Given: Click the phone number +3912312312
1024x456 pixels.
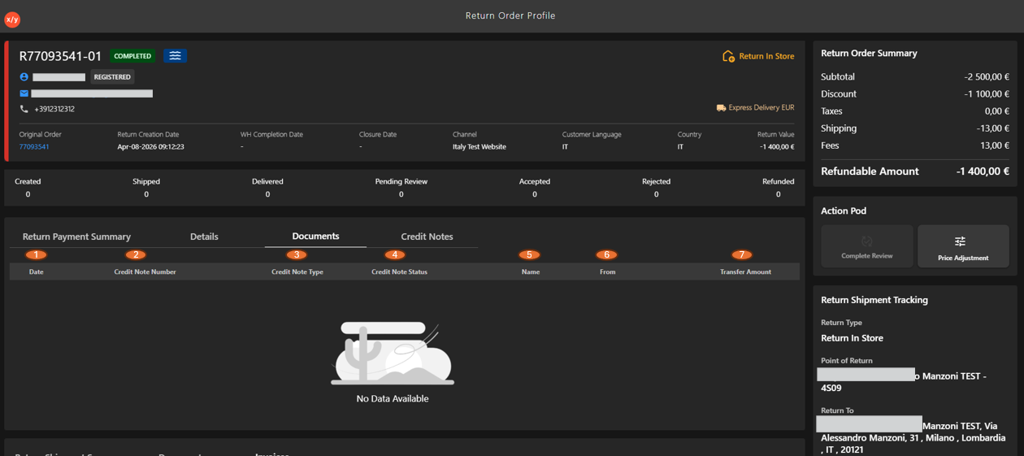Looking at the screenshot, I should pos(54,109).
